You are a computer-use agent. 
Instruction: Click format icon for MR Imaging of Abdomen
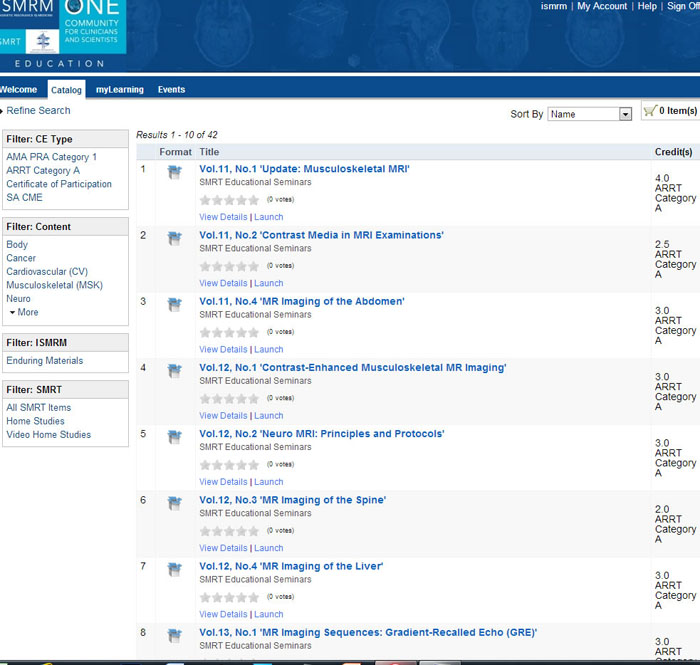point(175,303)
